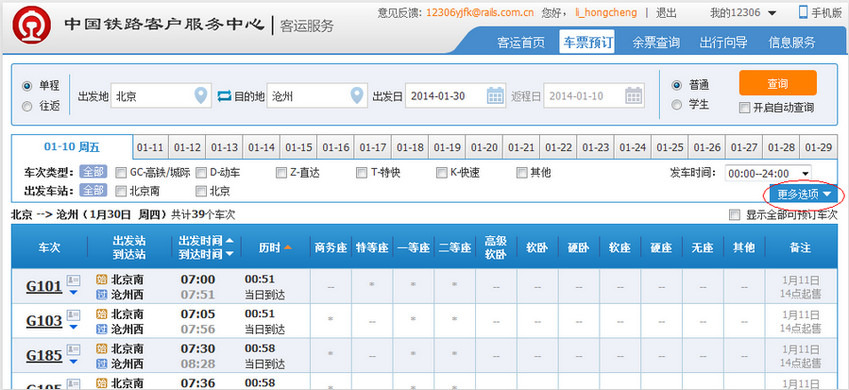Select single trip radio button
This screenshot has height=390, width=849.
[x=27, y=86]
